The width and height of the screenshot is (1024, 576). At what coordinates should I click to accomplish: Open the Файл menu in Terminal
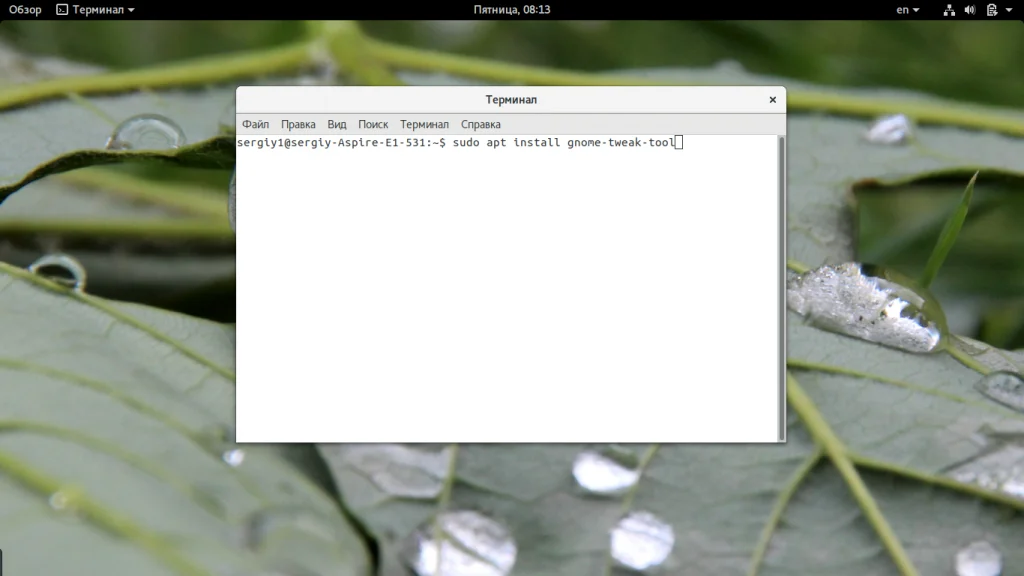click(255, 124)
